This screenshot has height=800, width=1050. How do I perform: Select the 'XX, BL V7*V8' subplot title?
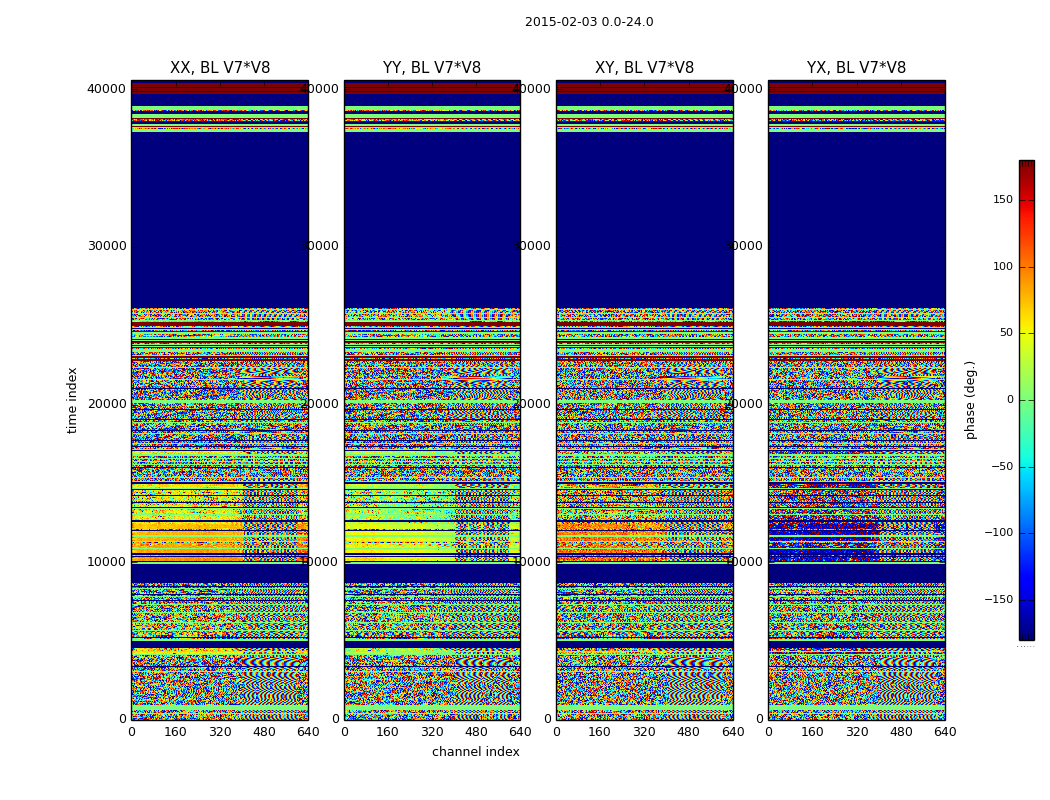pos(220,68)
